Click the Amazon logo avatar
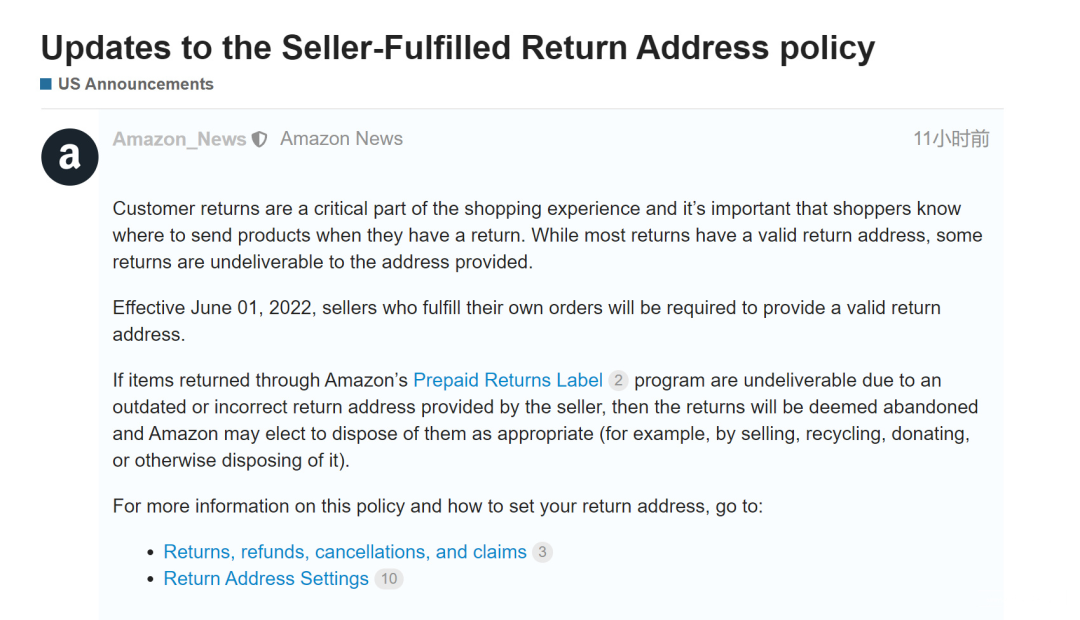The width and height of the screenshot is (1080, 620). [69, 157]
